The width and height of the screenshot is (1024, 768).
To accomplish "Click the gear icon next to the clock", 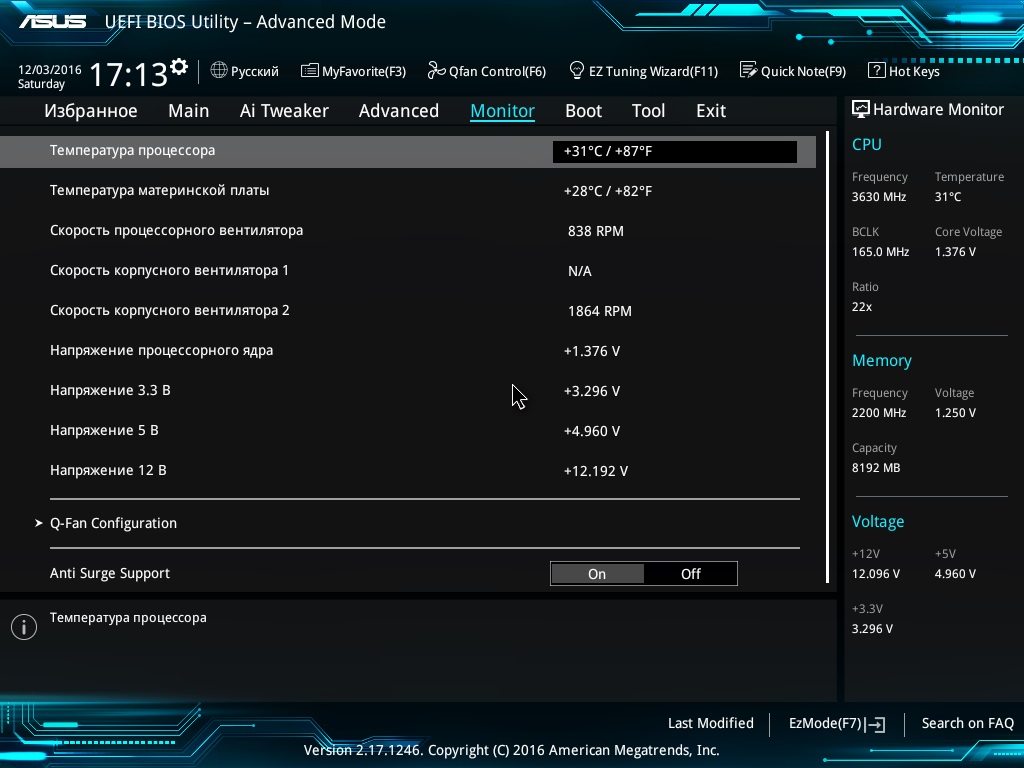I will click(x=179, y=66).
